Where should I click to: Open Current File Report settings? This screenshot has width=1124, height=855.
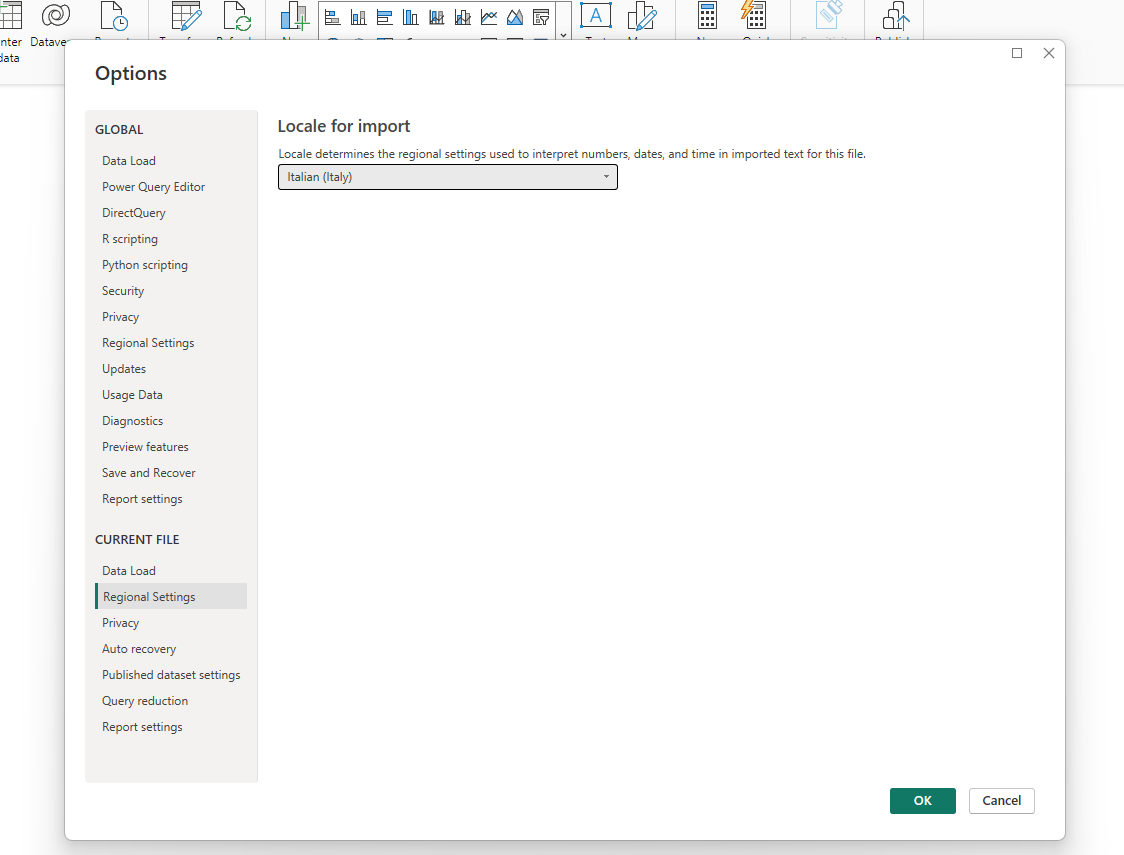point(142,727)
